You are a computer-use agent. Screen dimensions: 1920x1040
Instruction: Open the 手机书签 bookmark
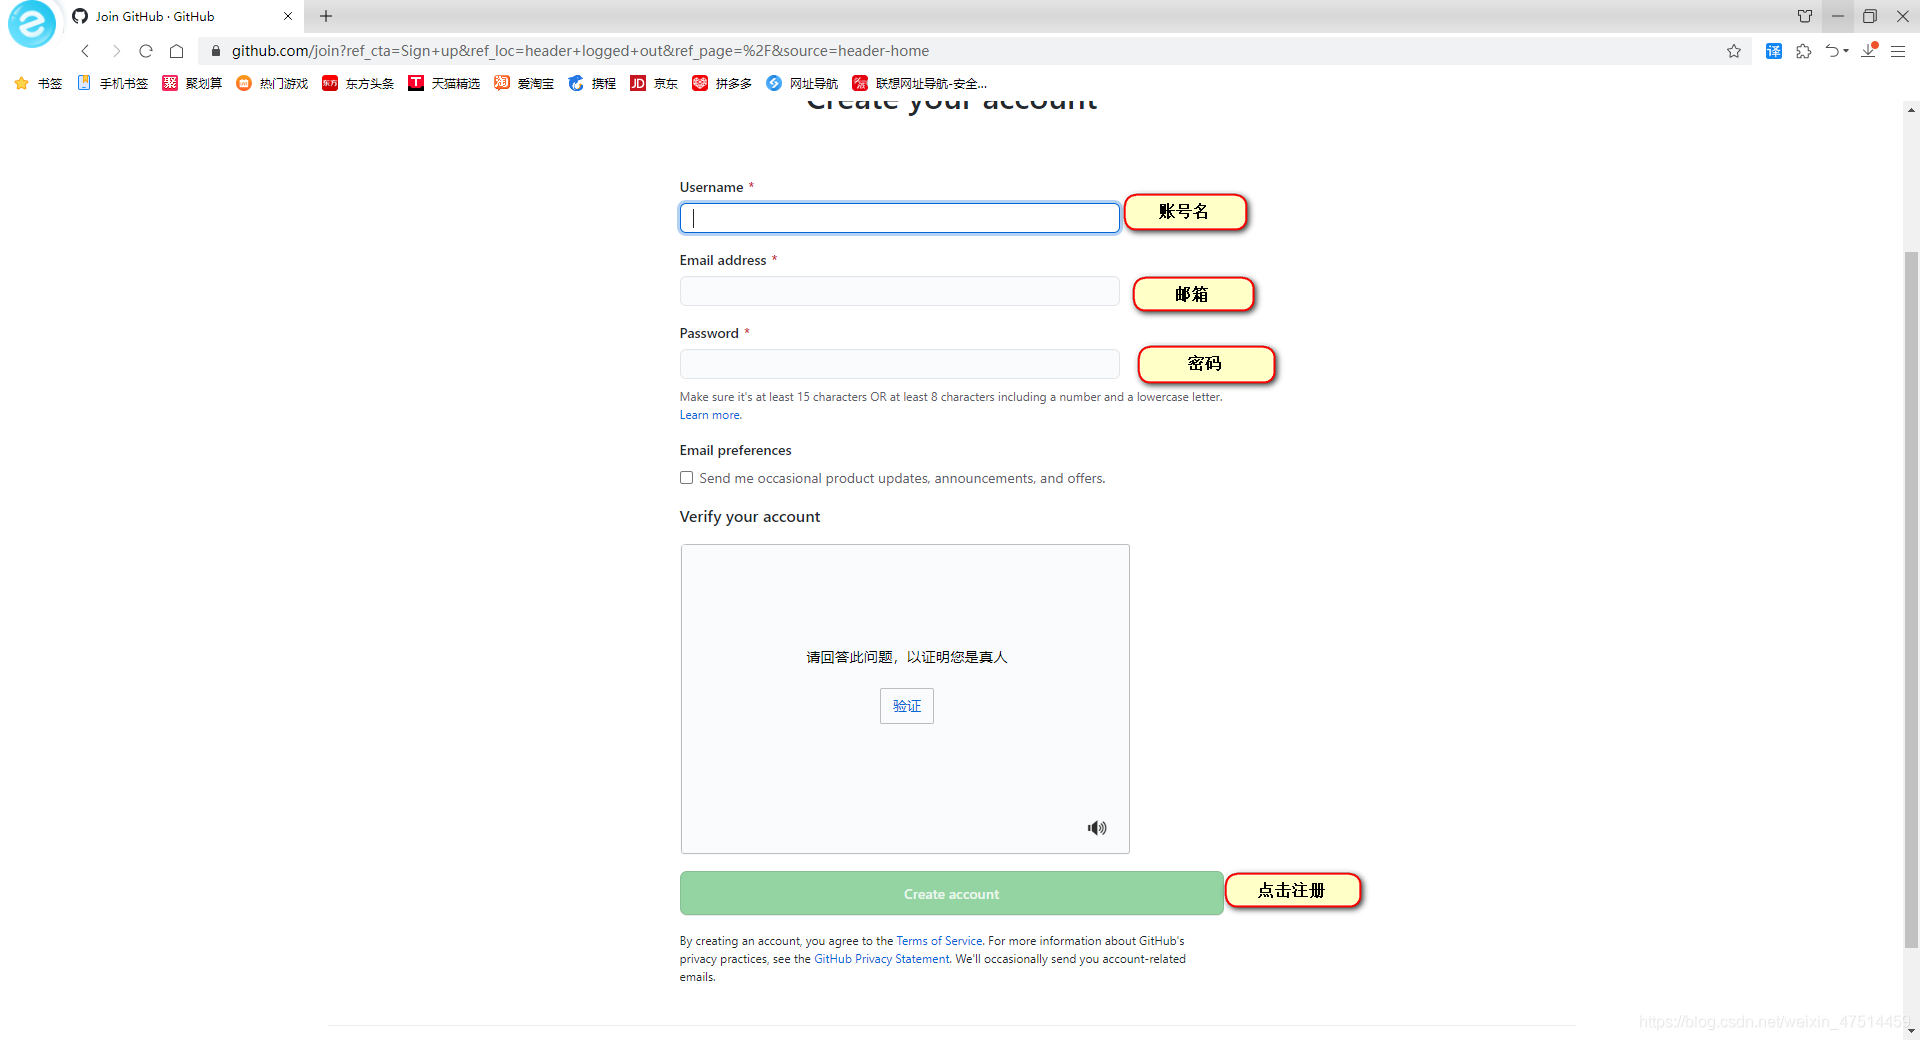coord(113,83)
